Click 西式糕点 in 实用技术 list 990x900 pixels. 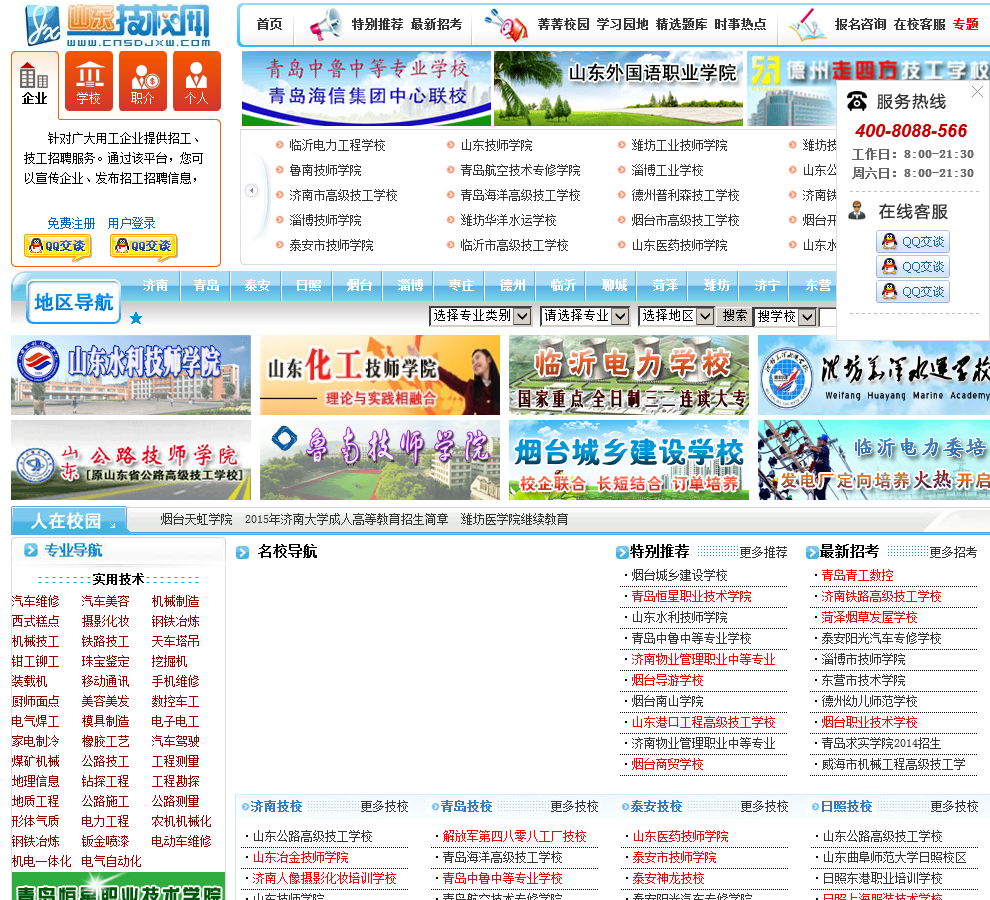(x=35, y=621)
